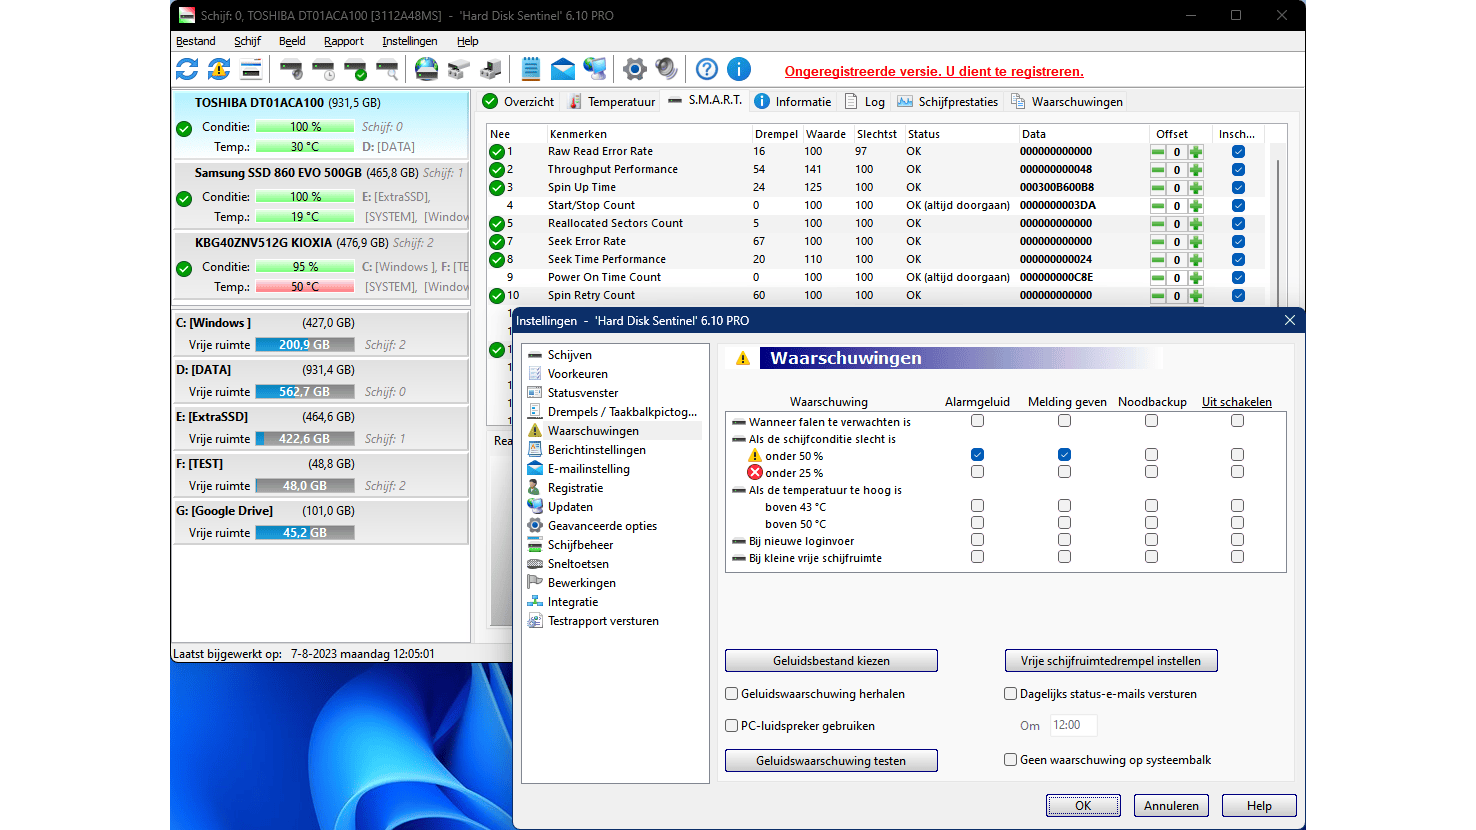Open settings via the gear toolbar icon
Image resolution: width=1476 pixels, height=830 pixels.
coord(634,69)
